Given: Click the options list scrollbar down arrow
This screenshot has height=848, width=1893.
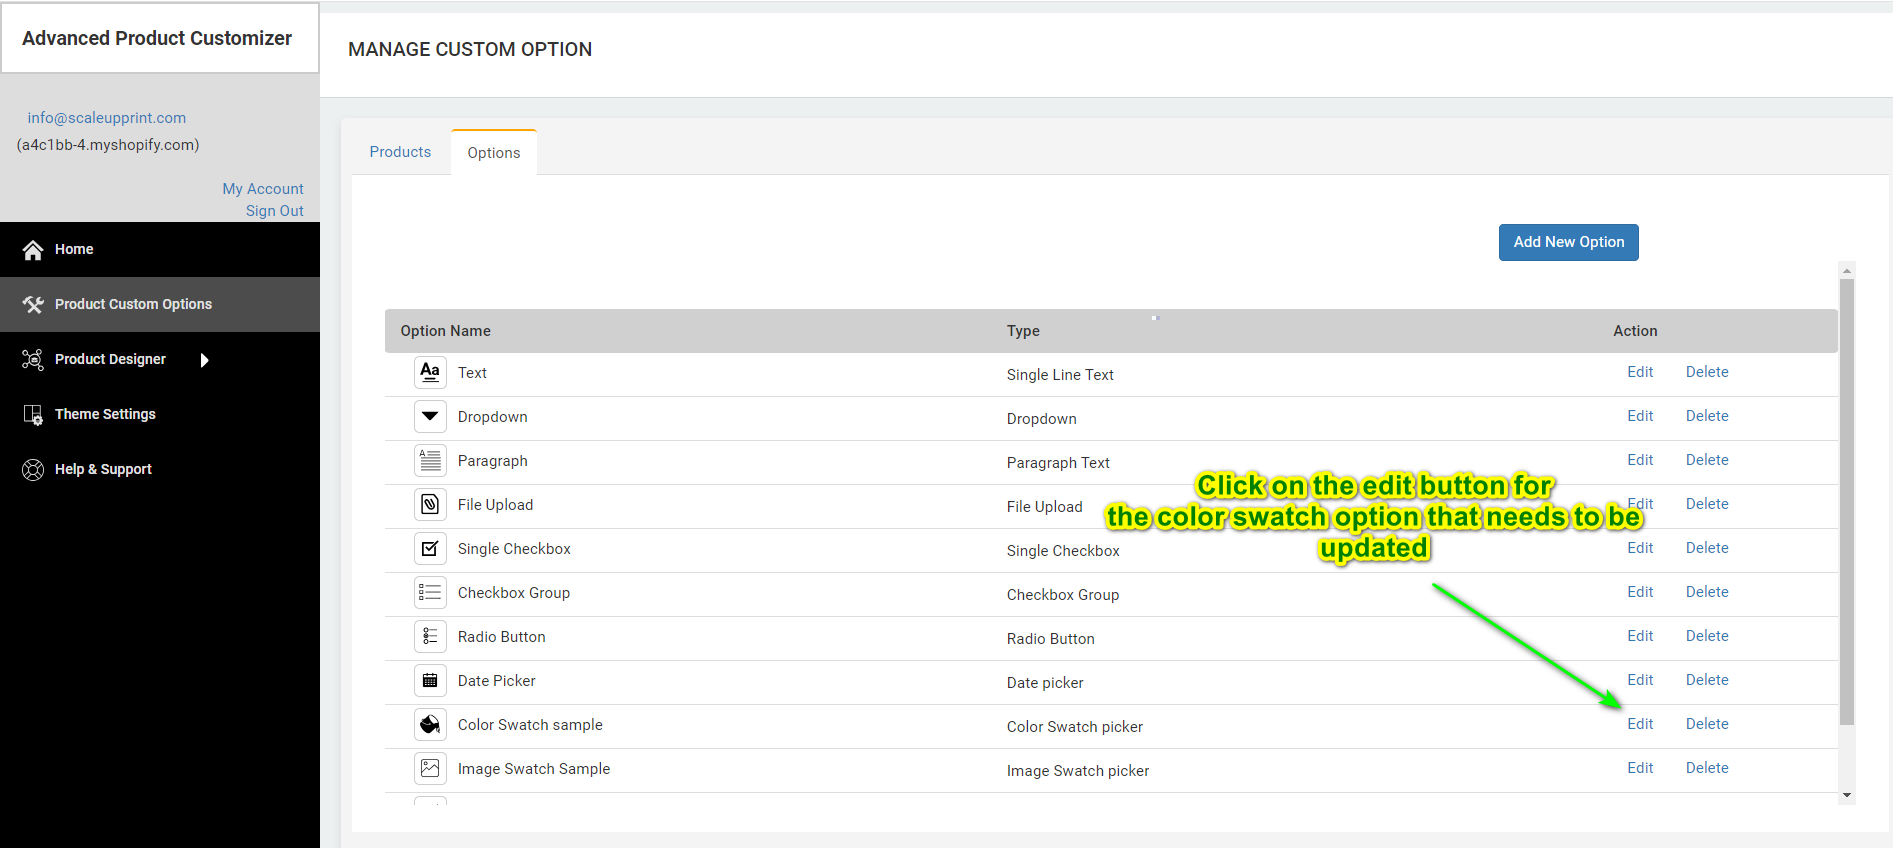Looking at the screenshot, I should pos(1847,795).
